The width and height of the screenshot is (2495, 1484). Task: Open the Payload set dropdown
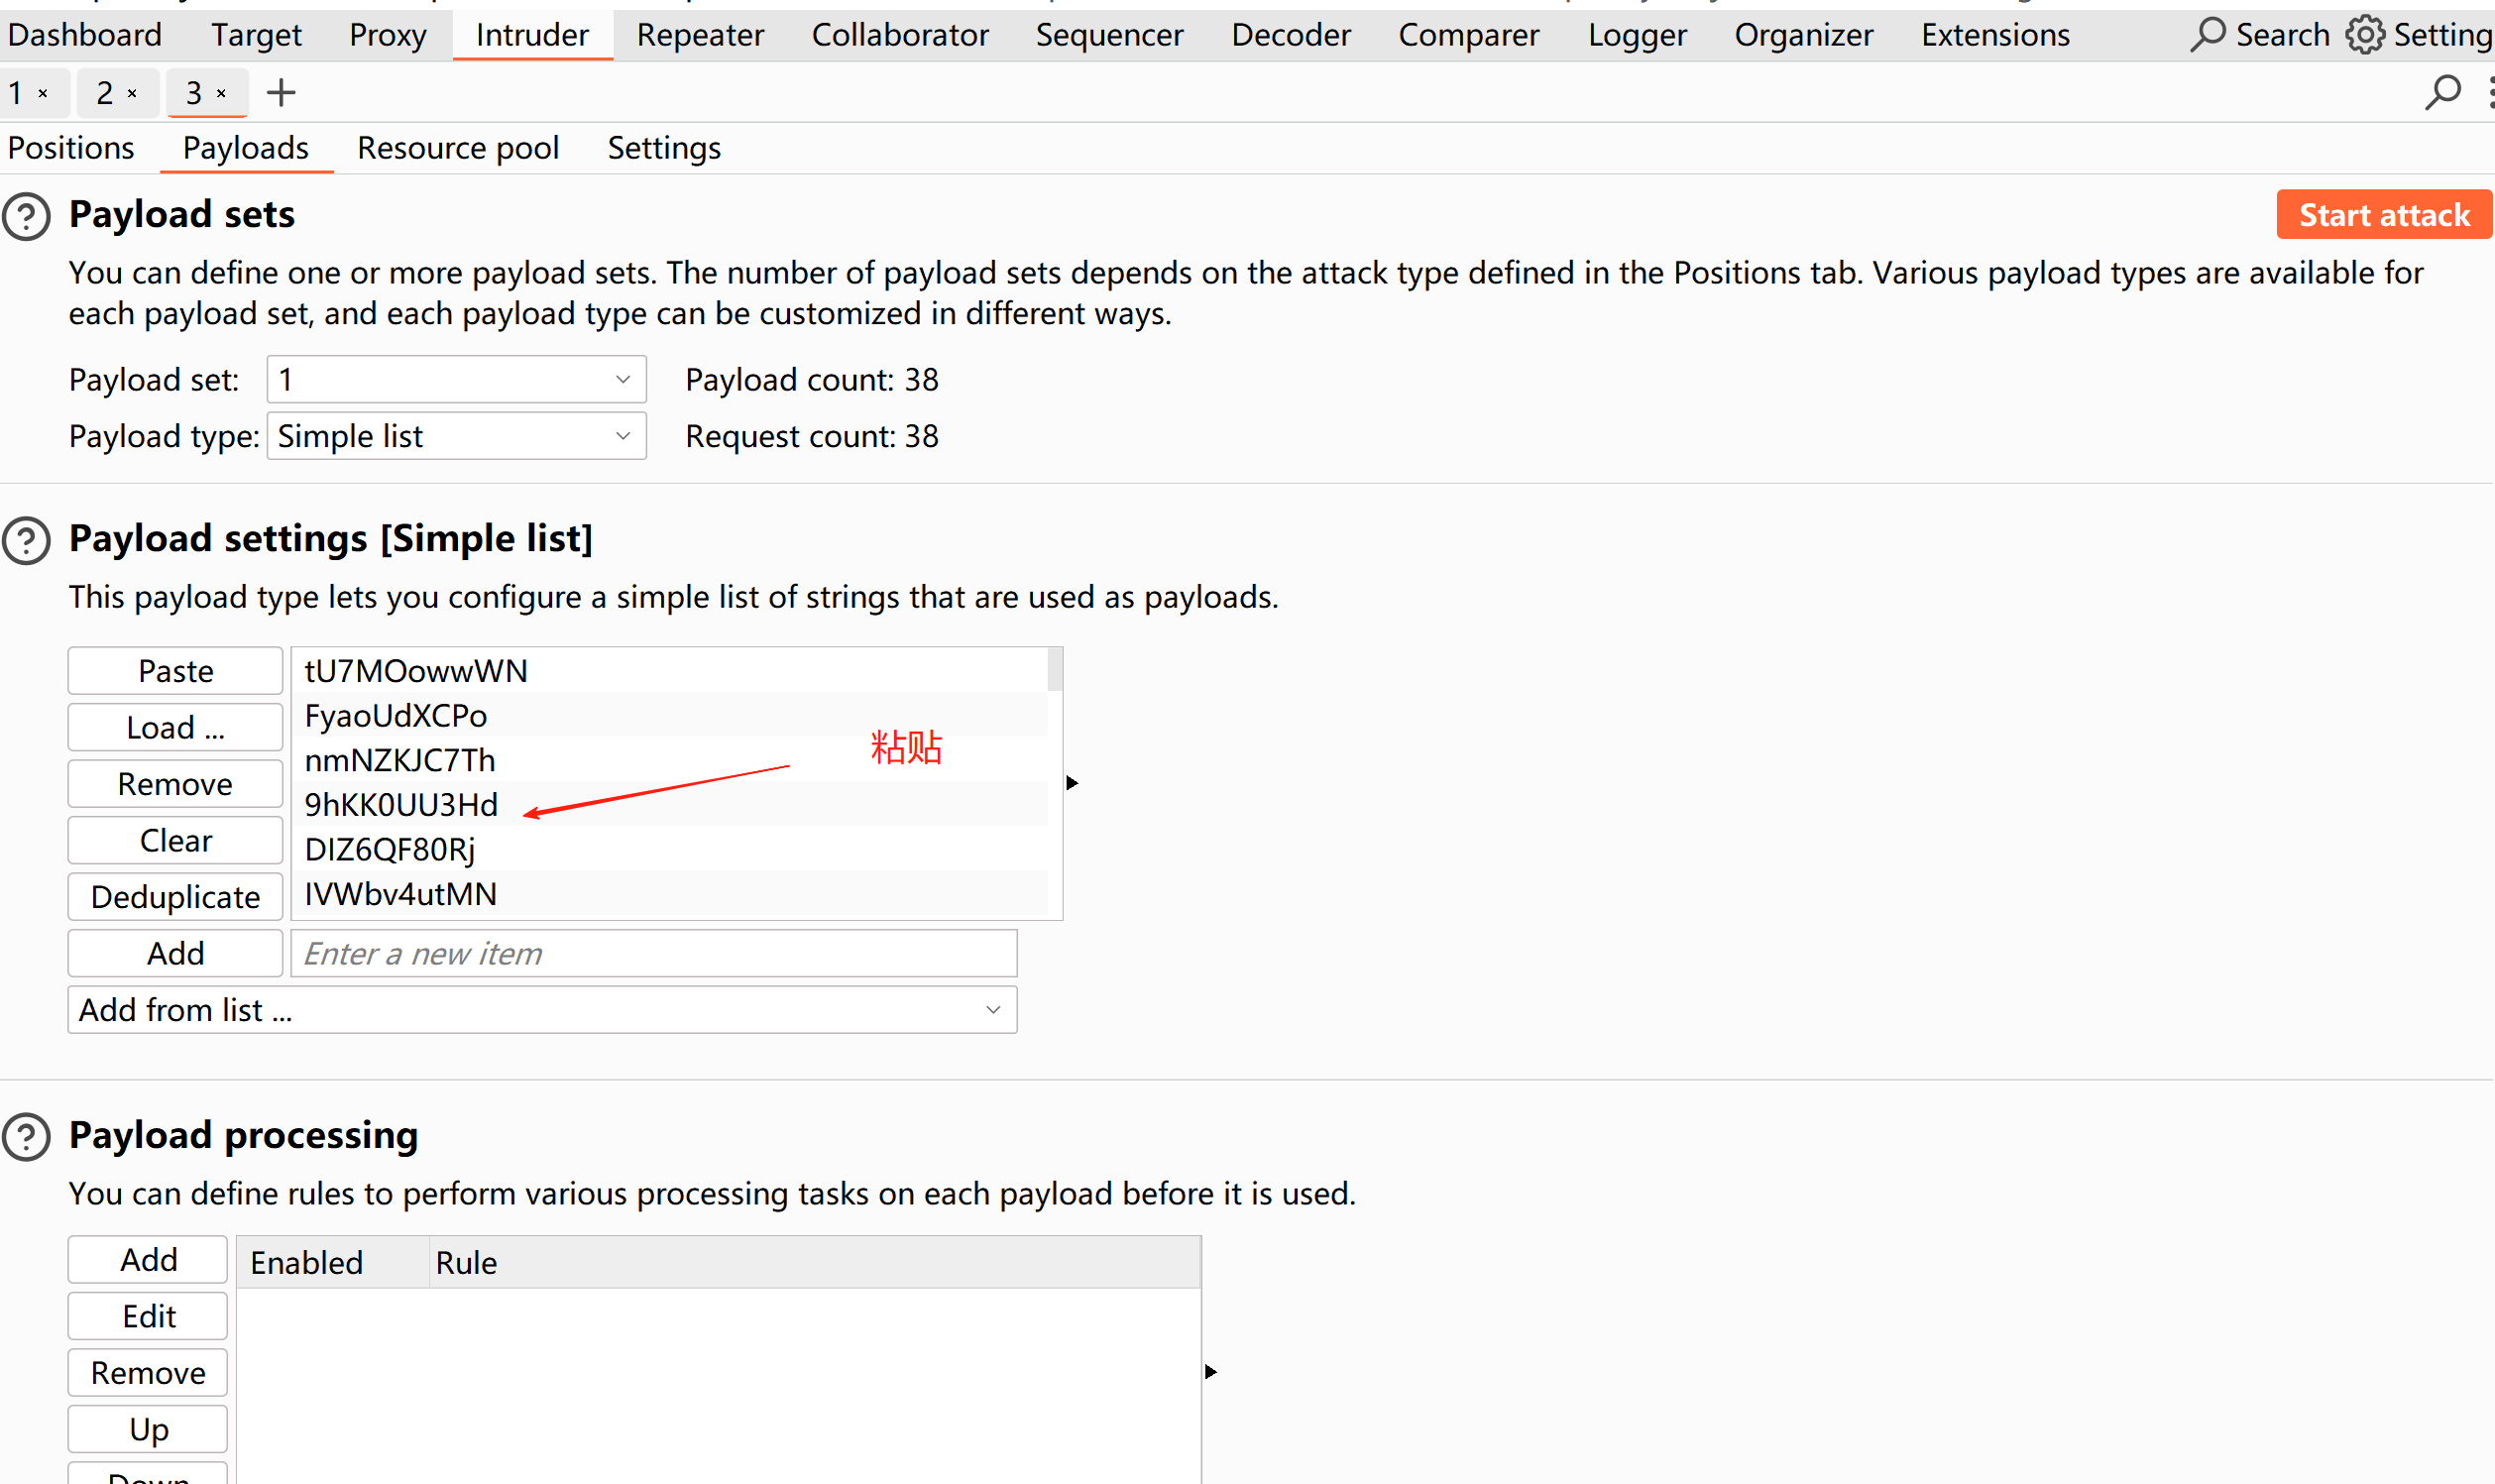click(x=456, y=380)
